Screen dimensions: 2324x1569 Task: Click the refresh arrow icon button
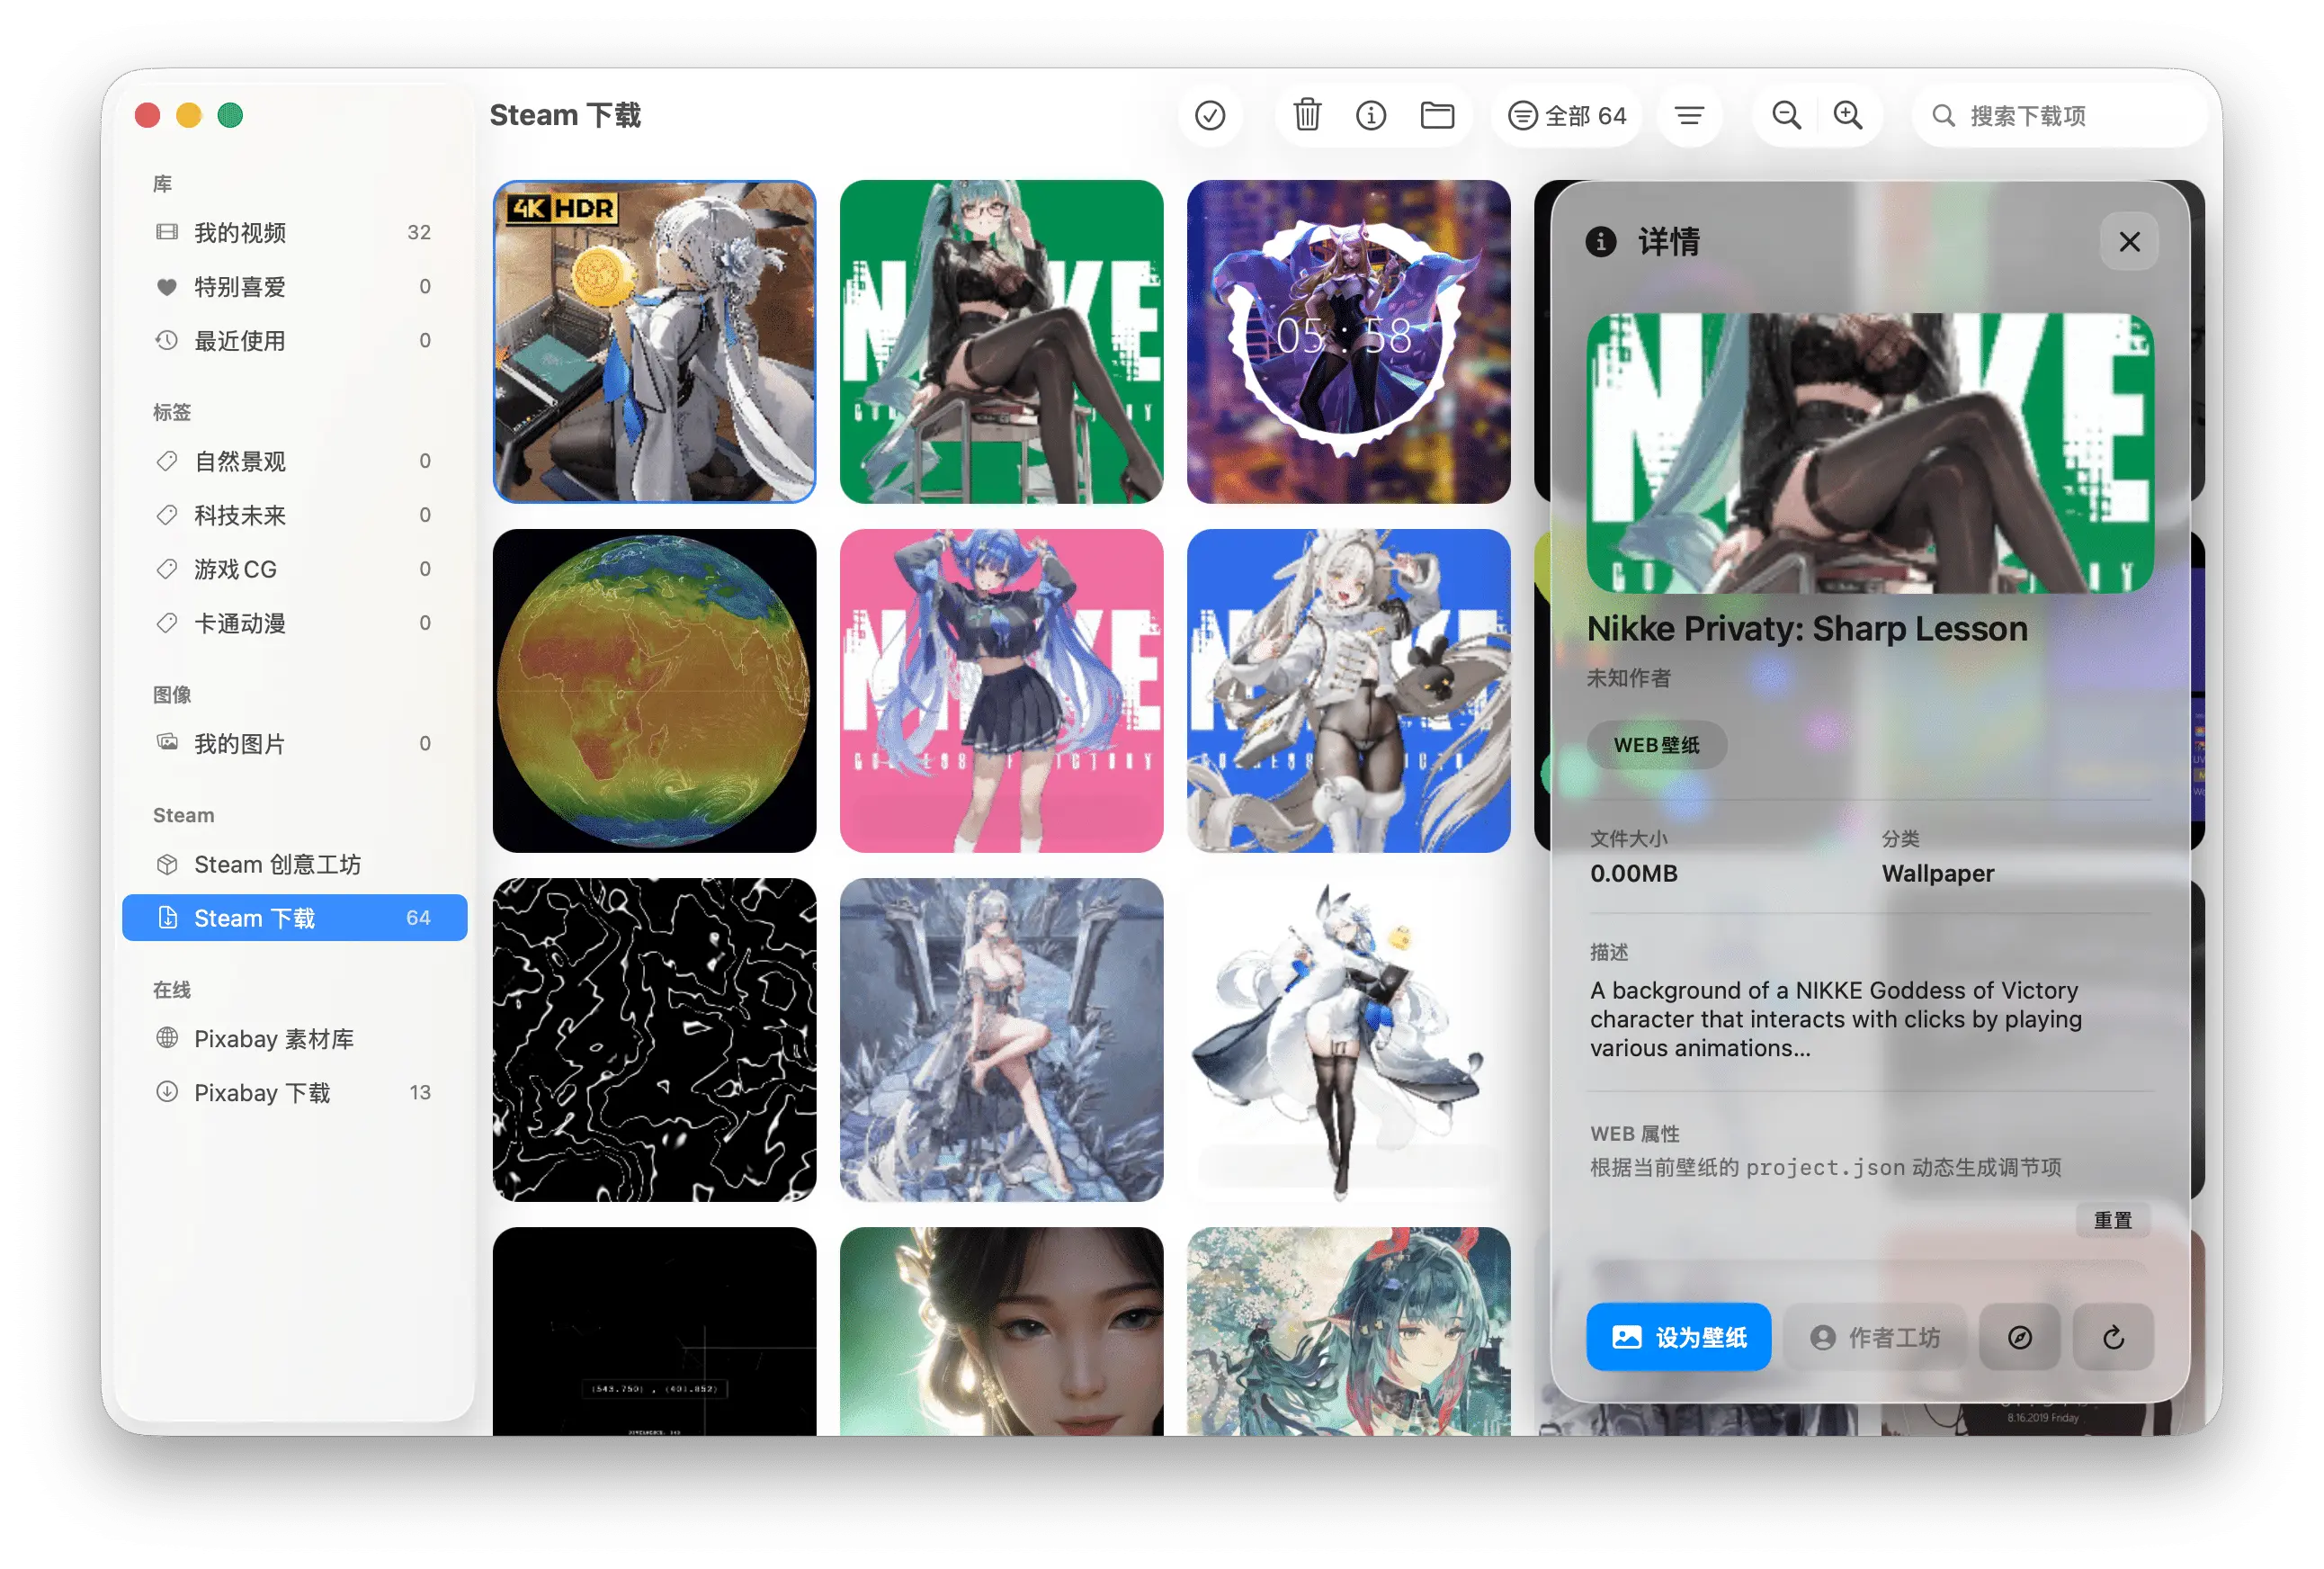point(2113,1337)
